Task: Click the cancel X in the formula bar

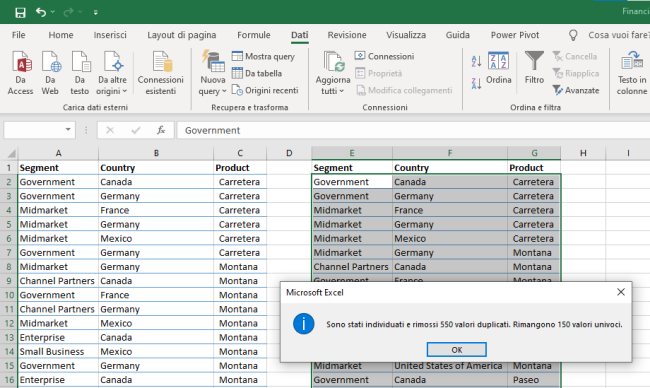Action: pyautogui.click(x=110, y=130)
